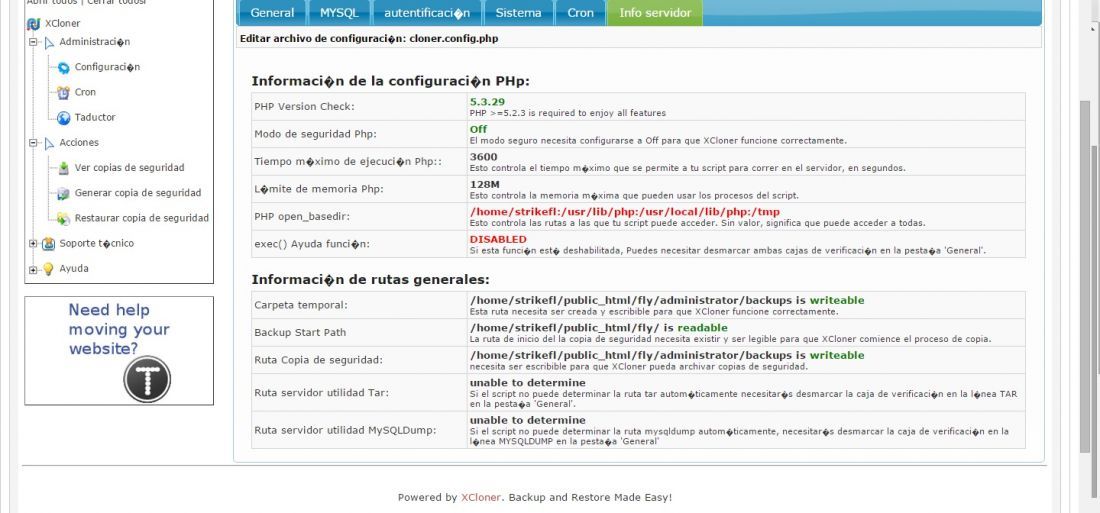Open Cron in the sidebar tree

(86, 92)
